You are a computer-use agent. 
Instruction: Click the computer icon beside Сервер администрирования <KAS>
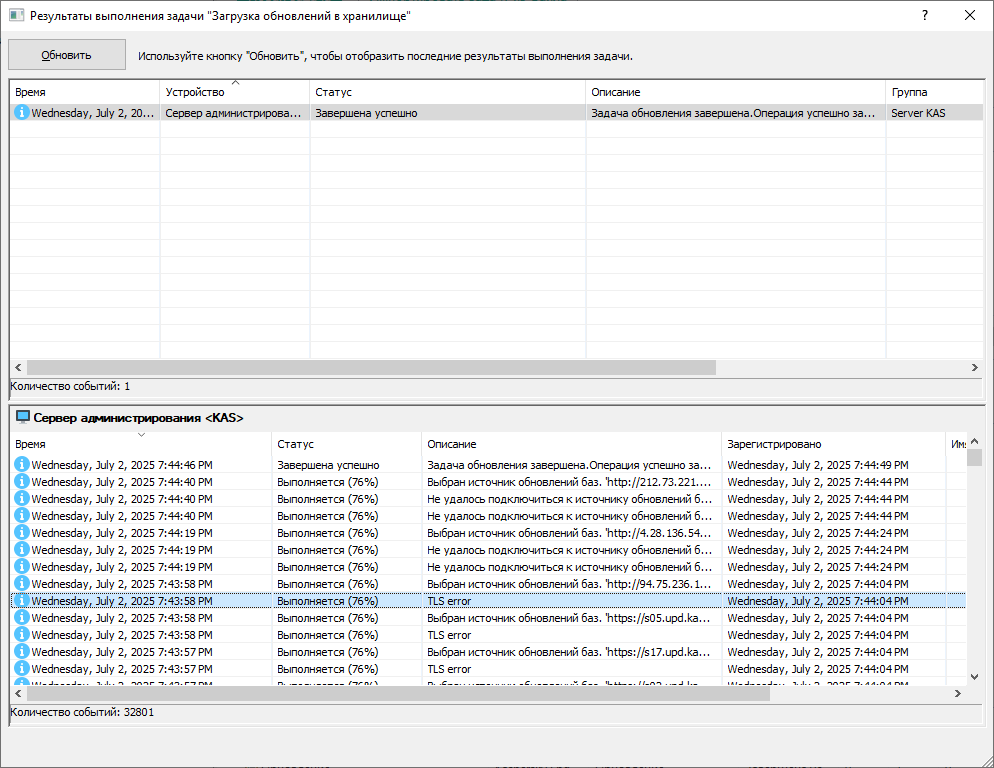(23, 417)
